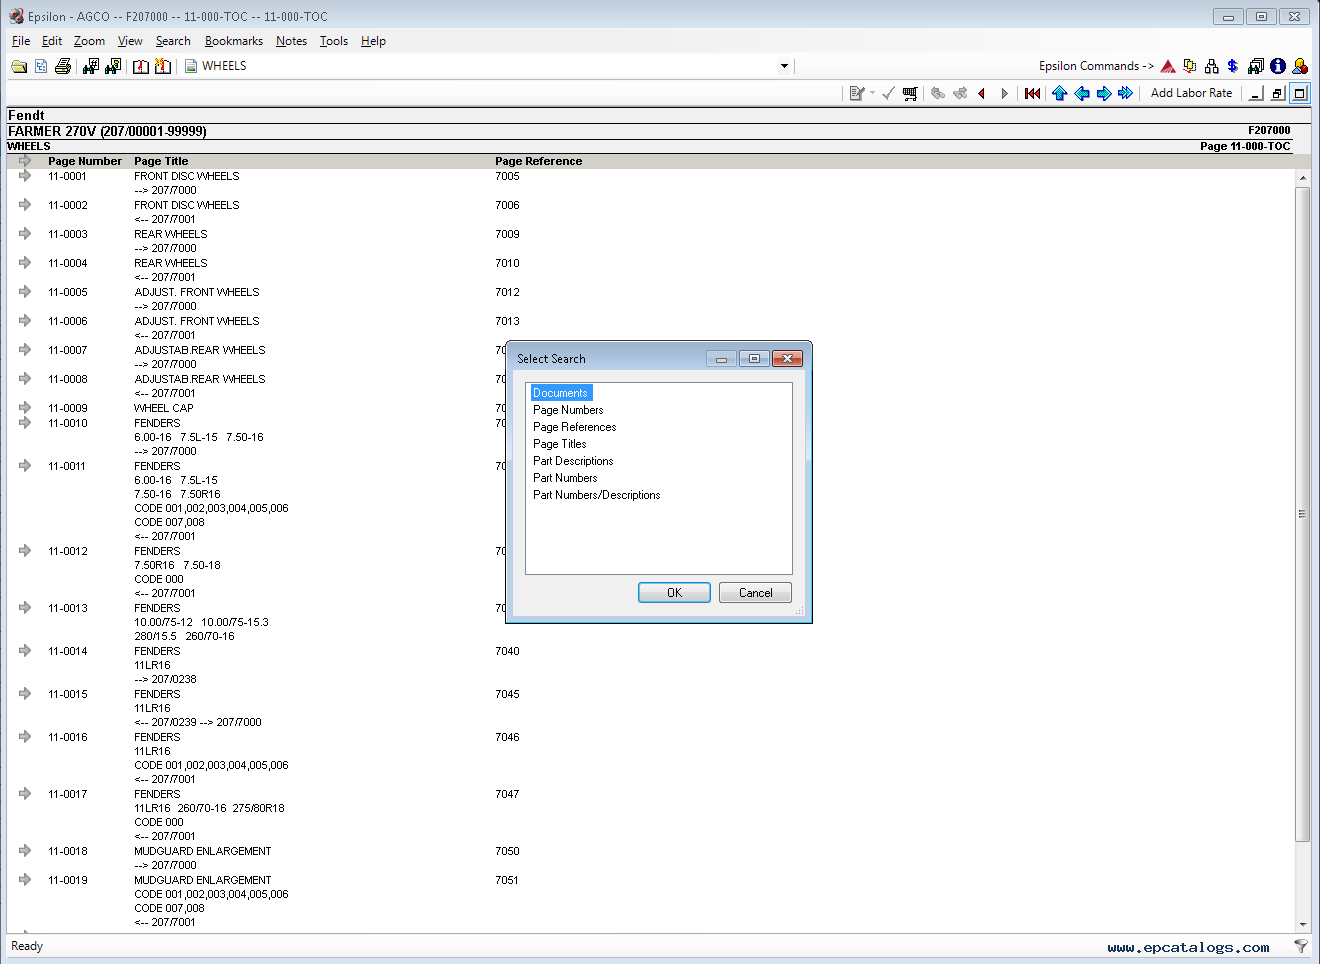
Task: Maximize the inner document window
Action: click(1300, 93)
